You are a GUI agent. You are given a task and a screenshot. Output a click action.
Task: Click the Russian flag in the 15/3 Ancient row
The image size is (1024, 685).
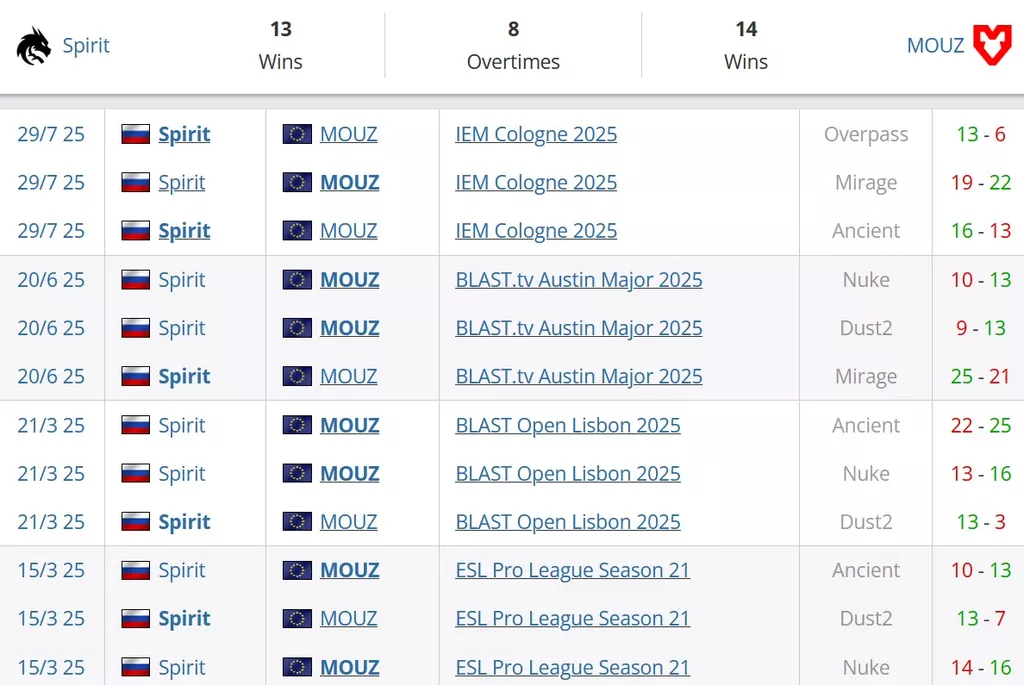pos(136,570)
